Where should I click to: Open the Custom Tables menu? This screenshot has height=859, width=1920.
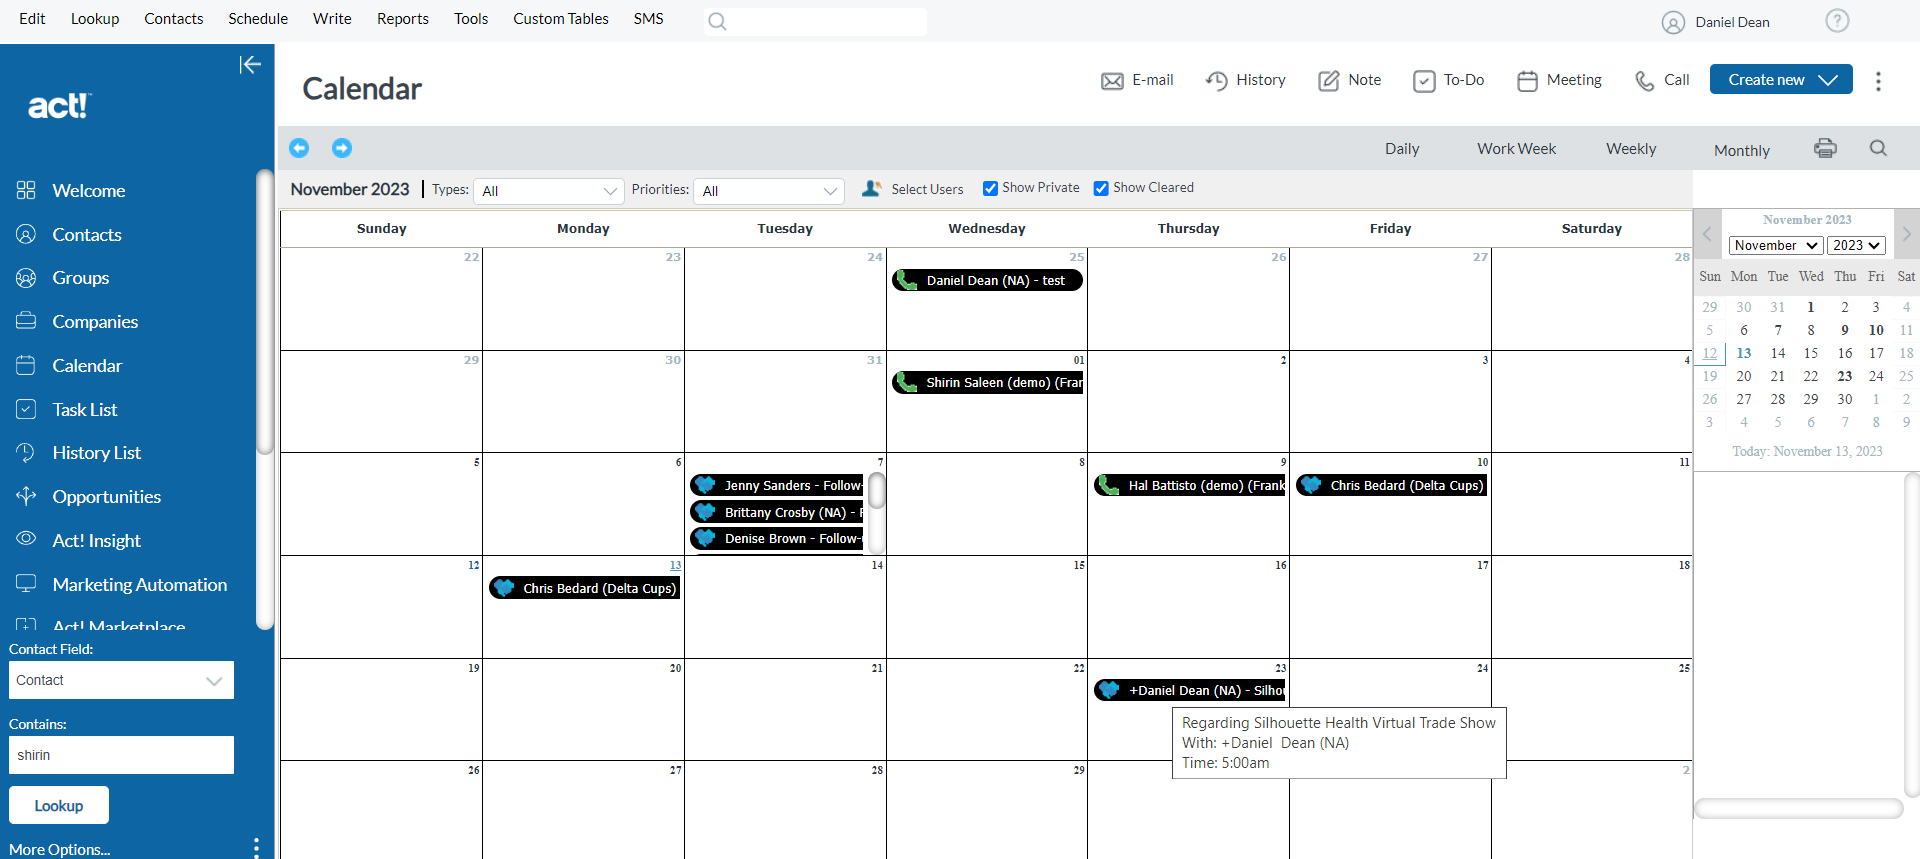click(x=561, y=19)
